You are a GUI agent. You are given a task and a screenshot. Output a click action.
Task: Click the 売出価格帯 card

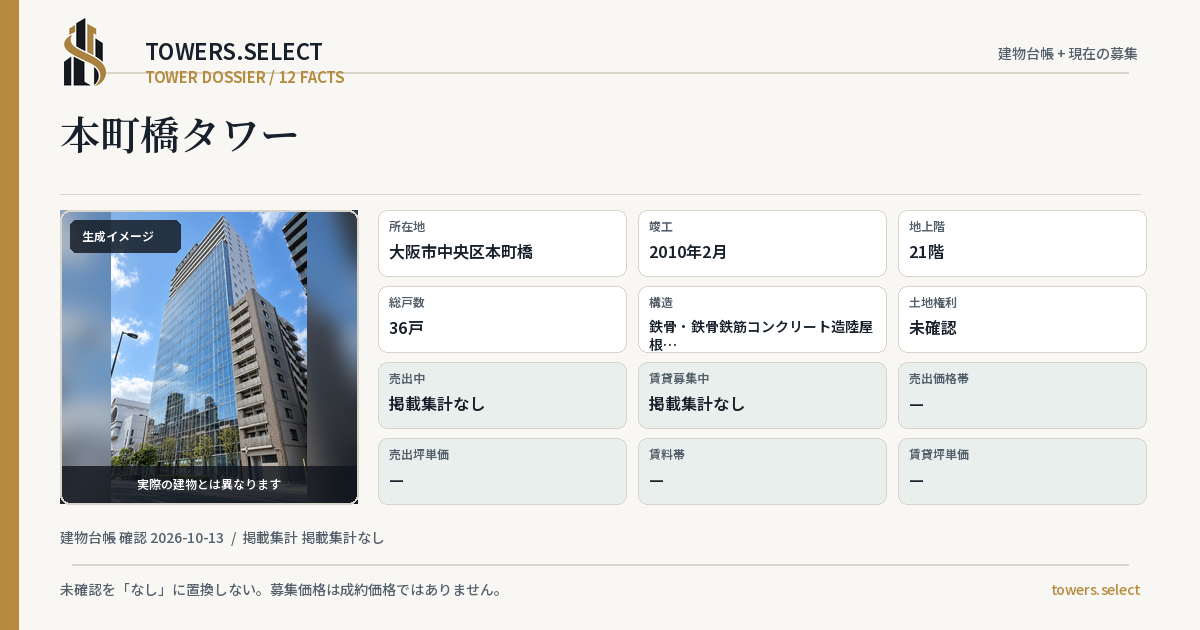[x=1022, y=395]
